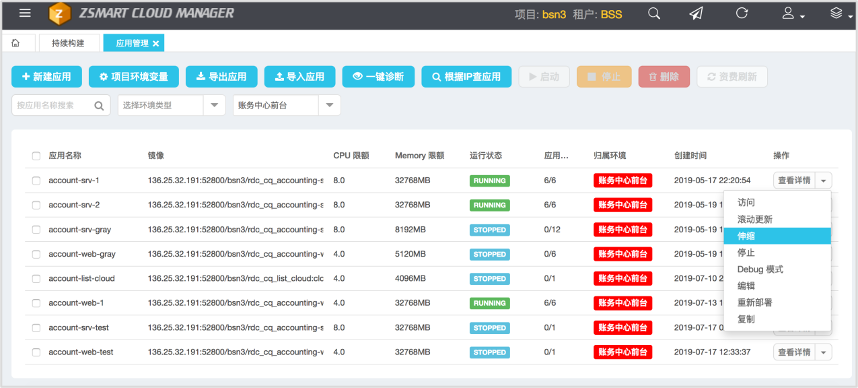
Task: Switch to the 持续构建 tab
Action: pyautogui.click(x=68, y=43)
